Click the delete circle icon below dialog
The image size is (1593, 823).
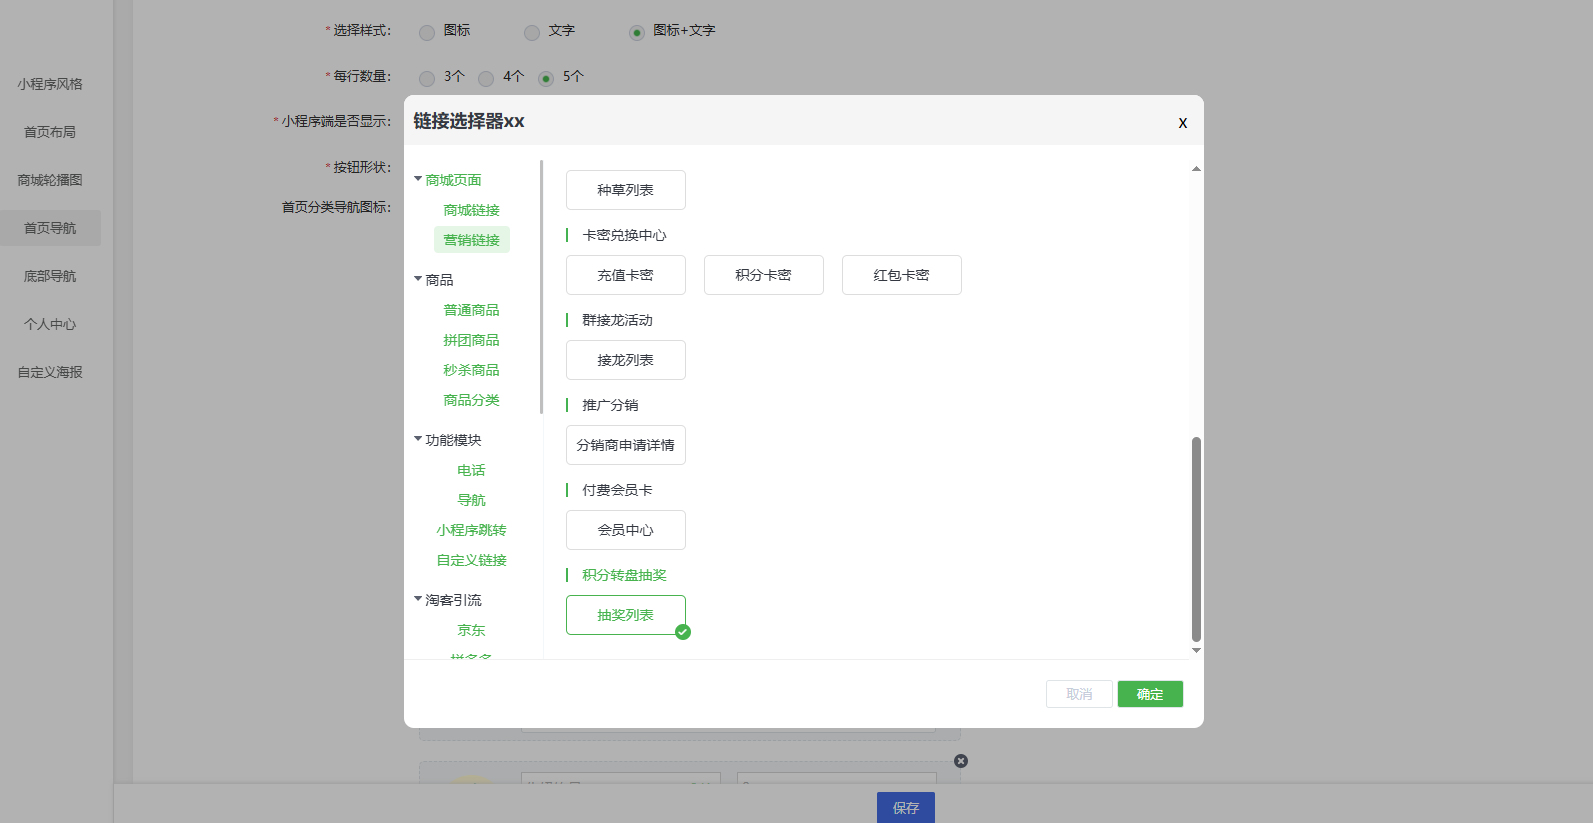[x=961, y=761]
